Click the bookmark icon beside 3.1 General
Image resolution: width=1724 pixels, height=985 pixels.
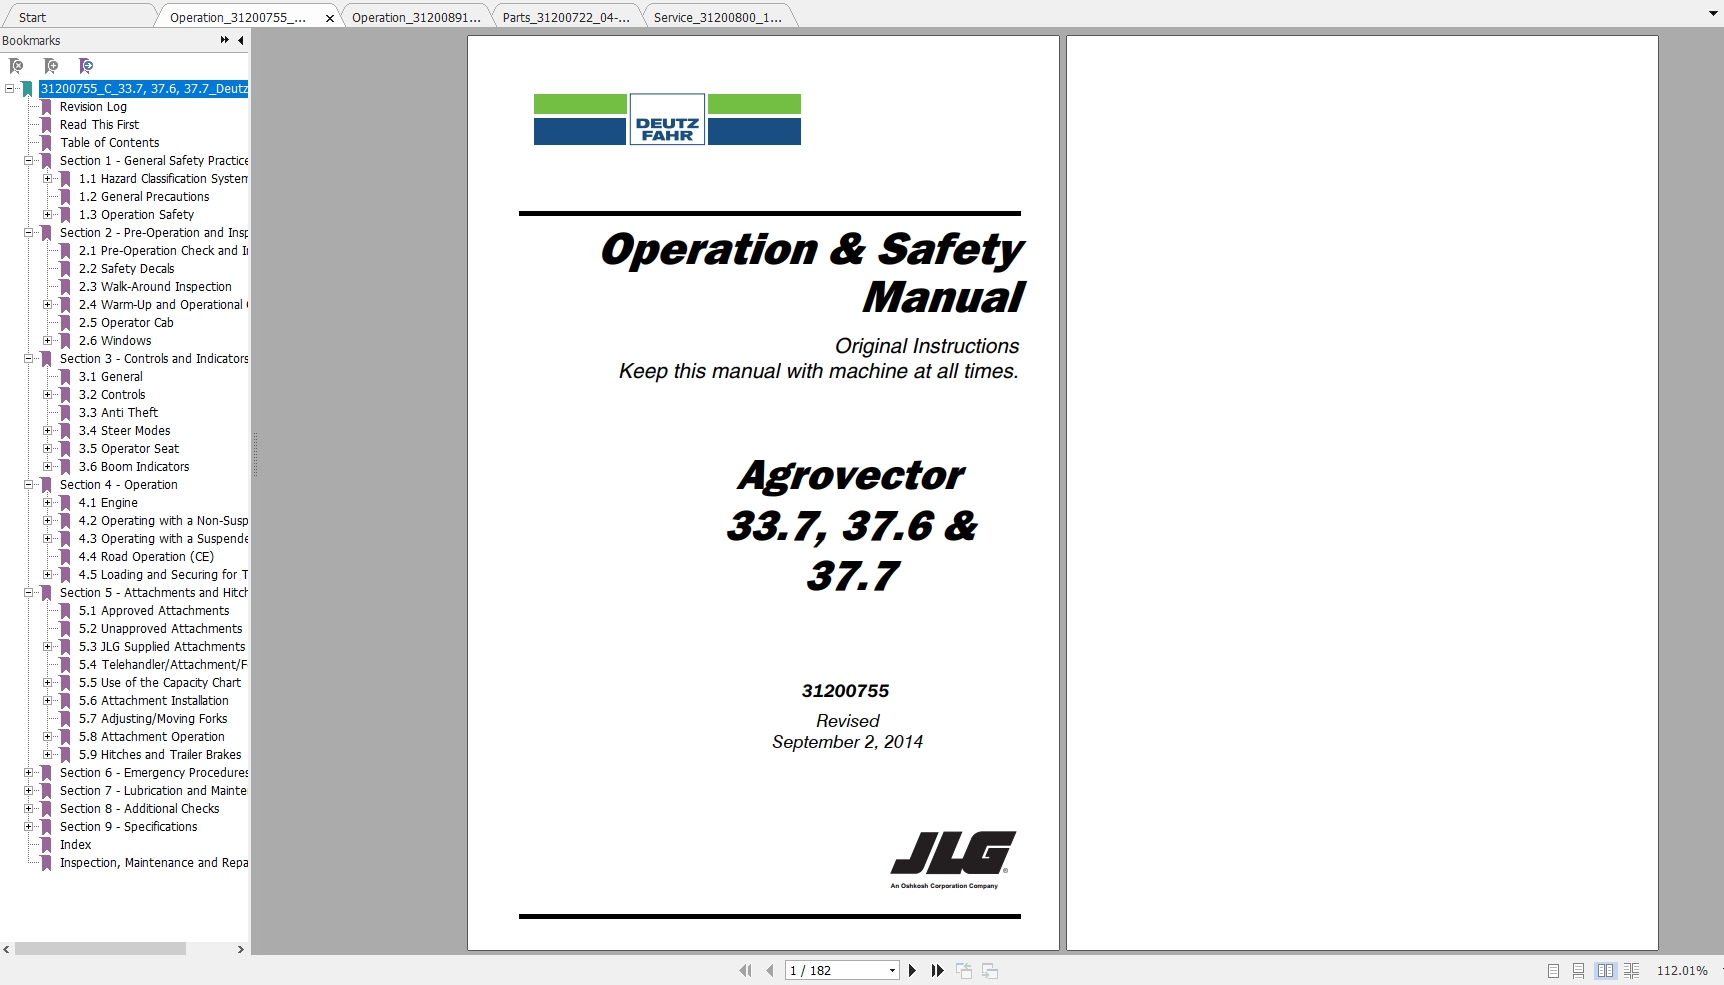tap(65, 376)
